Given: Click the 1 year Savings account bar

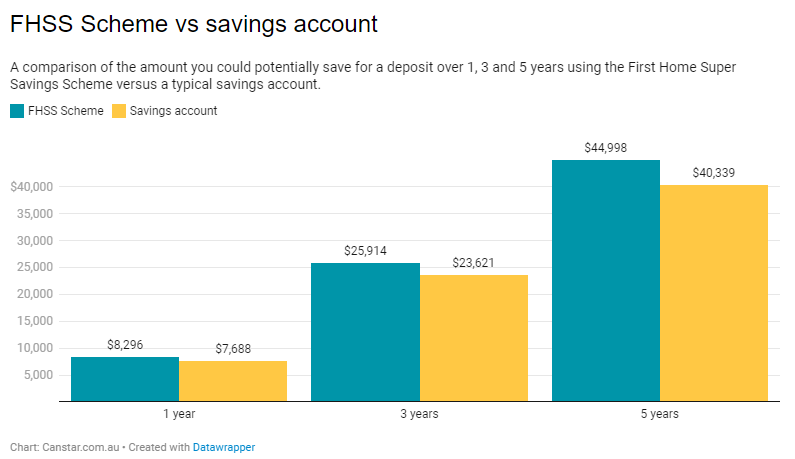Looking at the screenshot, I should click(x=233, y=381).
